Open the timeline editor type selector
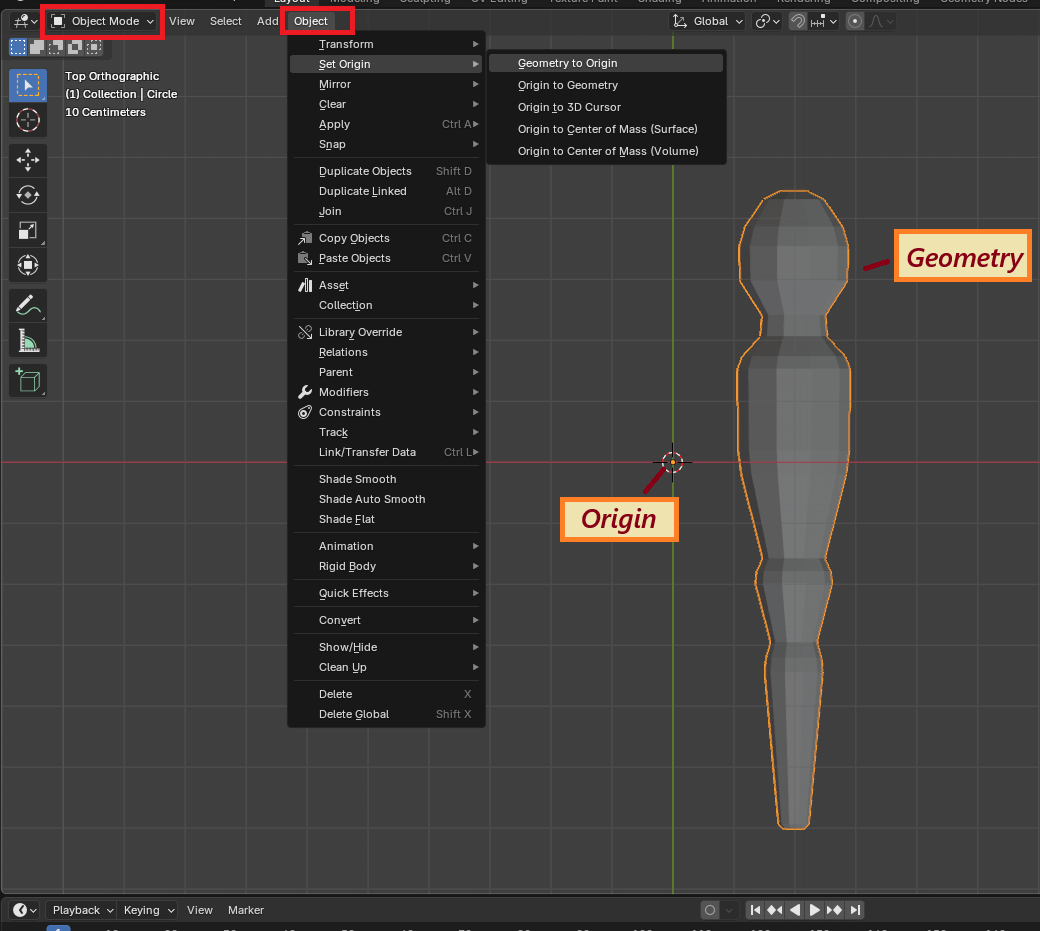The width and height of the screenshot is (1040, 931). pyautogui.click(x=25, y=910)
